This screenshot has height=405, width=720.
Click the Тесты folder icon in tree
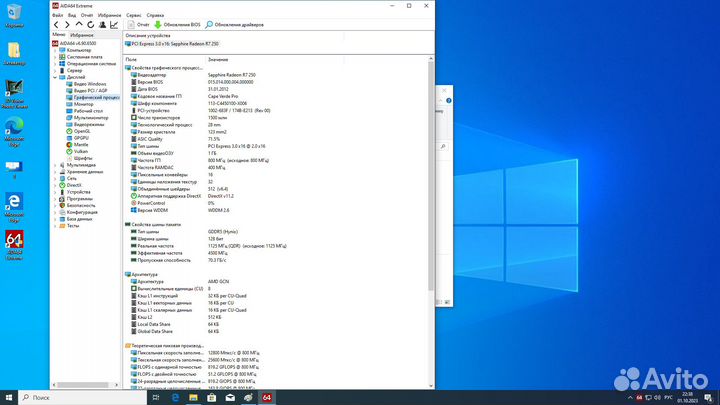click(62, 226)
